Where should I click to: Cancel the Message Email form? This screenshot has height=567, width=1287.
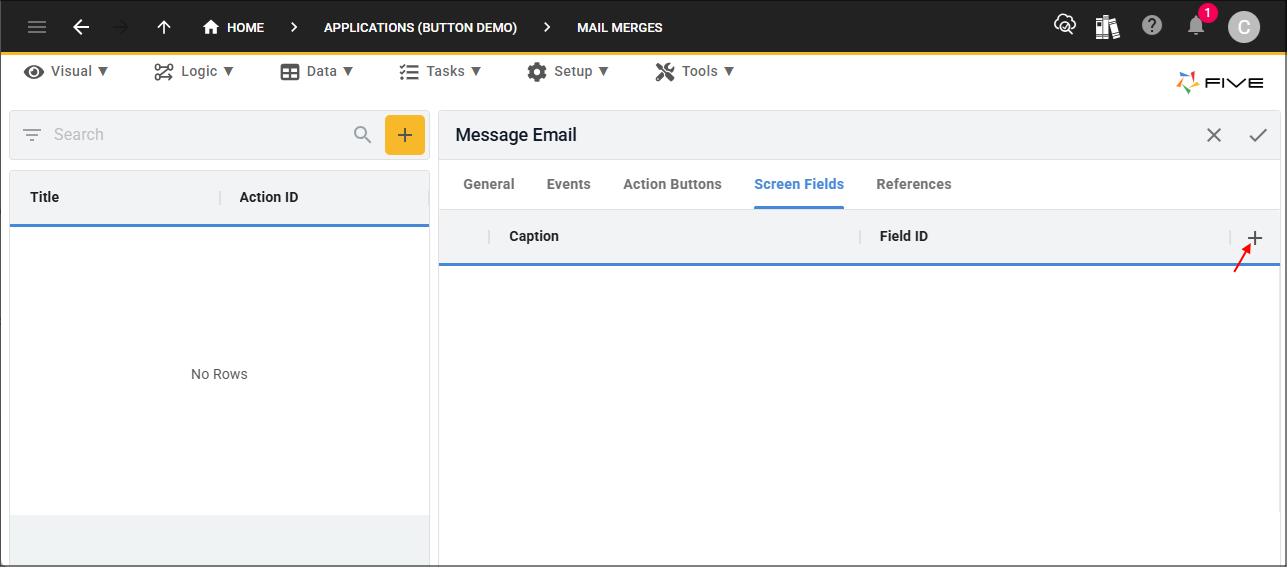pyautogui.click(x=1214, y=135)
